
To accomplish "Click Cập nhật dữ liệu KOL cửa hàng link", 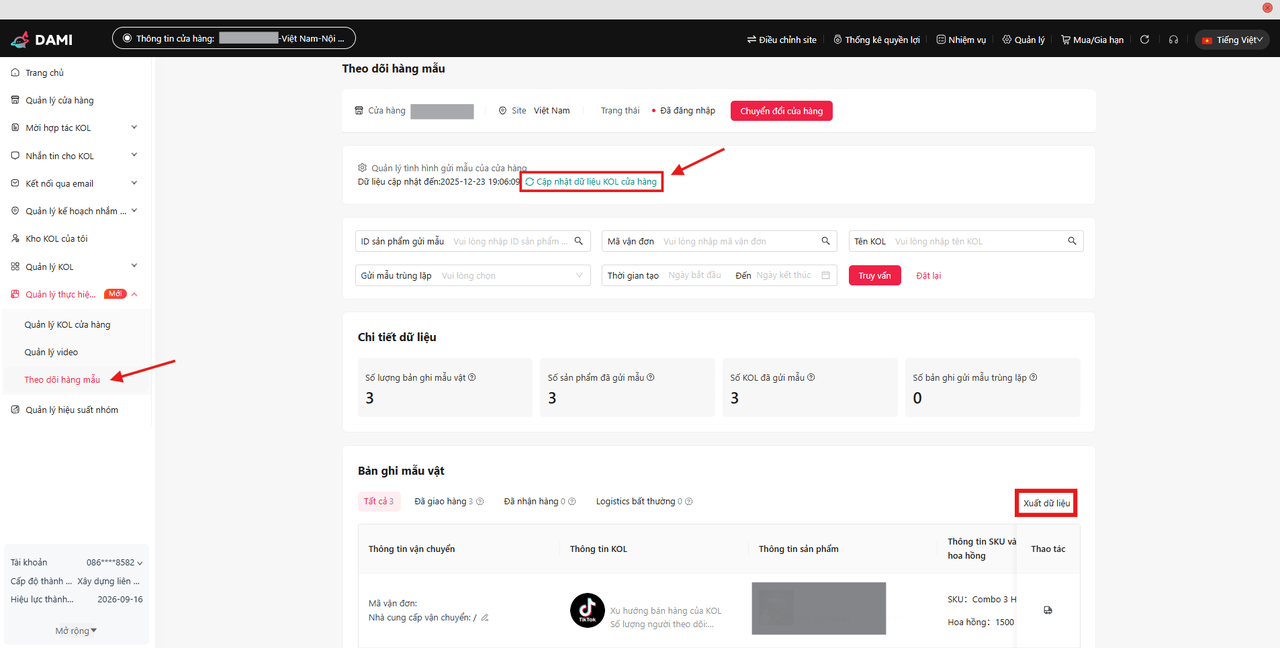I will (591, 182).
